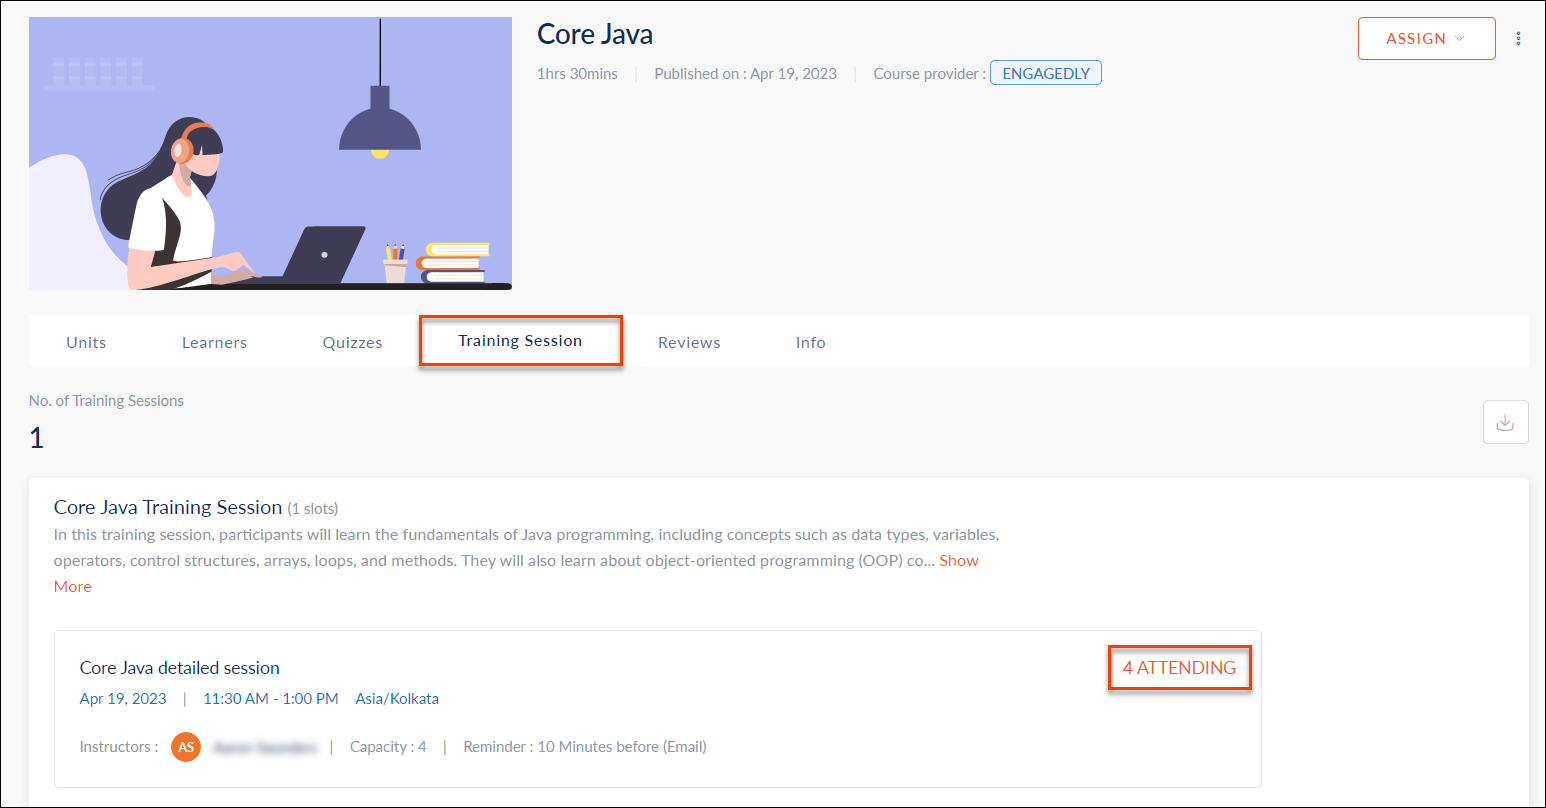
Task: Open the three-dot more options menu
Action: tap(1518, 39)
